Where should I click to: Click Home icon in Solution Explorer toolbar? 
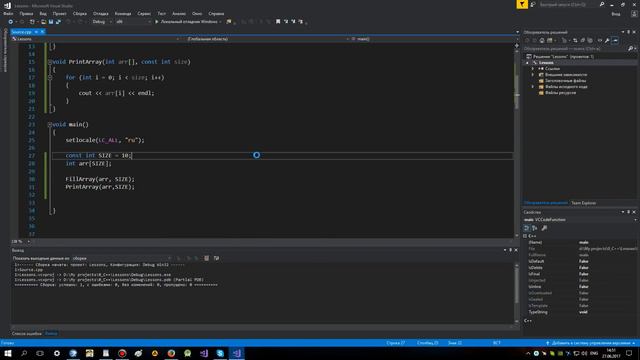(x=542, y=40)
